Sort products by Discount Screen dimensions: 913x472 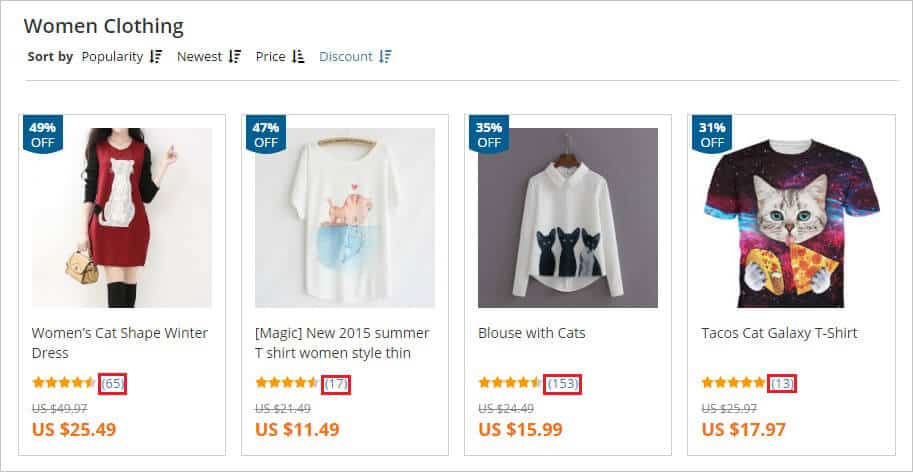(x=345, y=57)
